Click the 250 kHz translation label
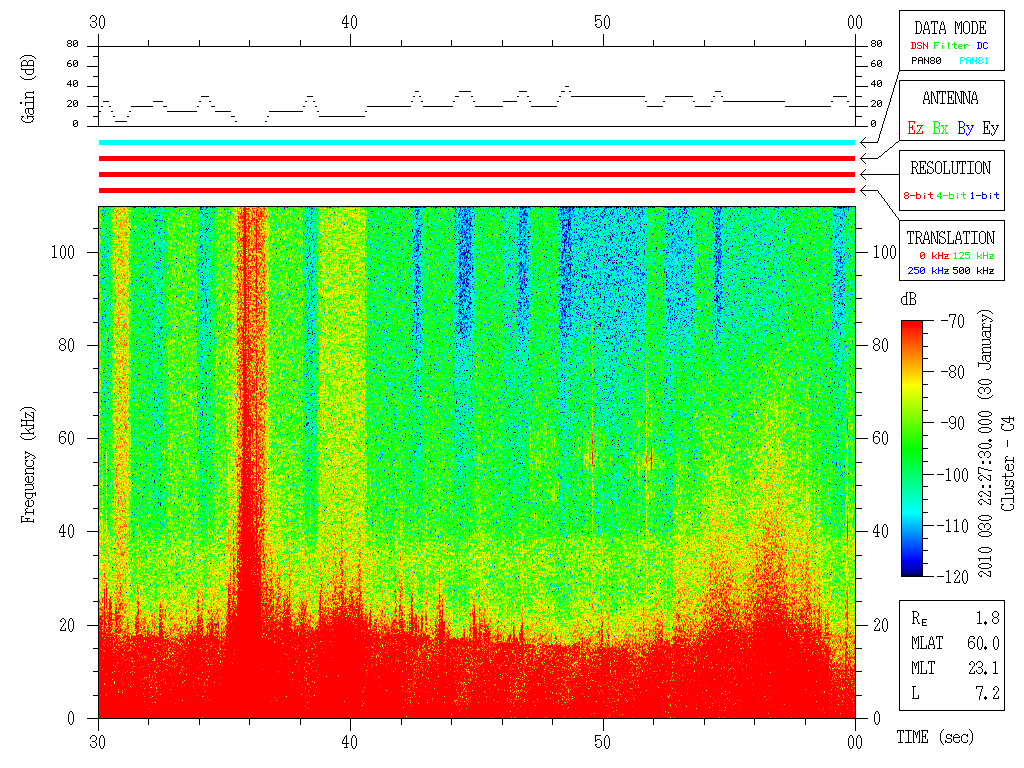 (928, 270)
